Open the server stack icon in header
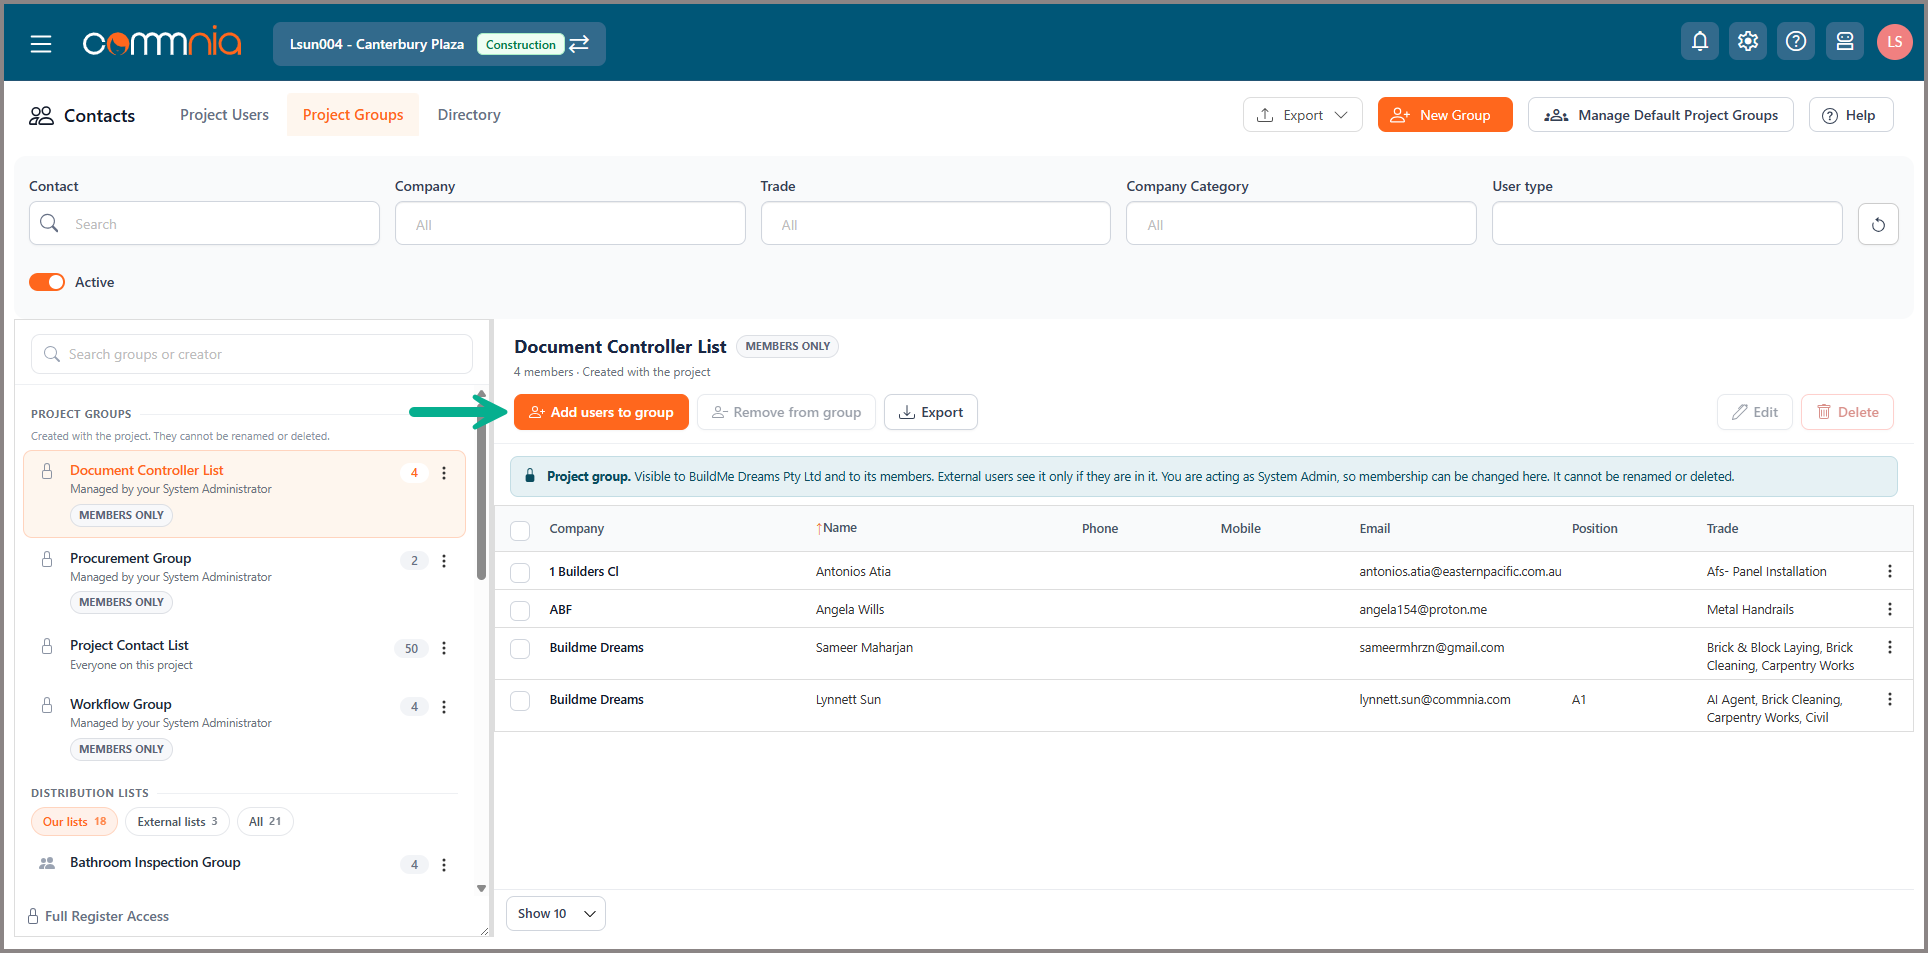The height and width of the screenshot is (953, 1928). click(1845, 41)
